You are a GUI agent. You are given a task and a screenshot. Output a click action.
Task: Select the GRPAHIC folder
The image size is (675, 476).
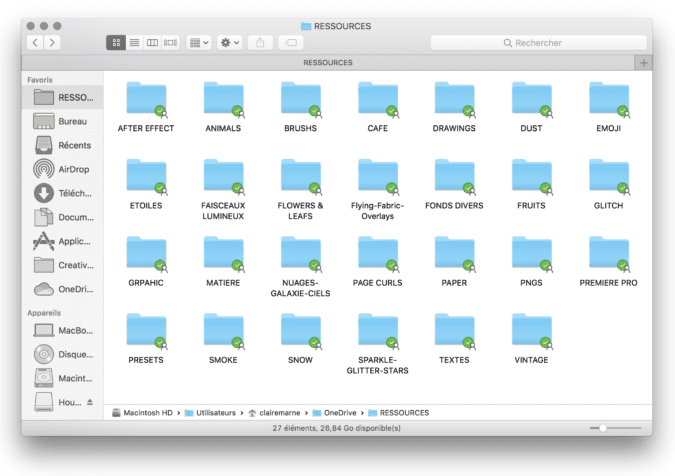(146, 262)
